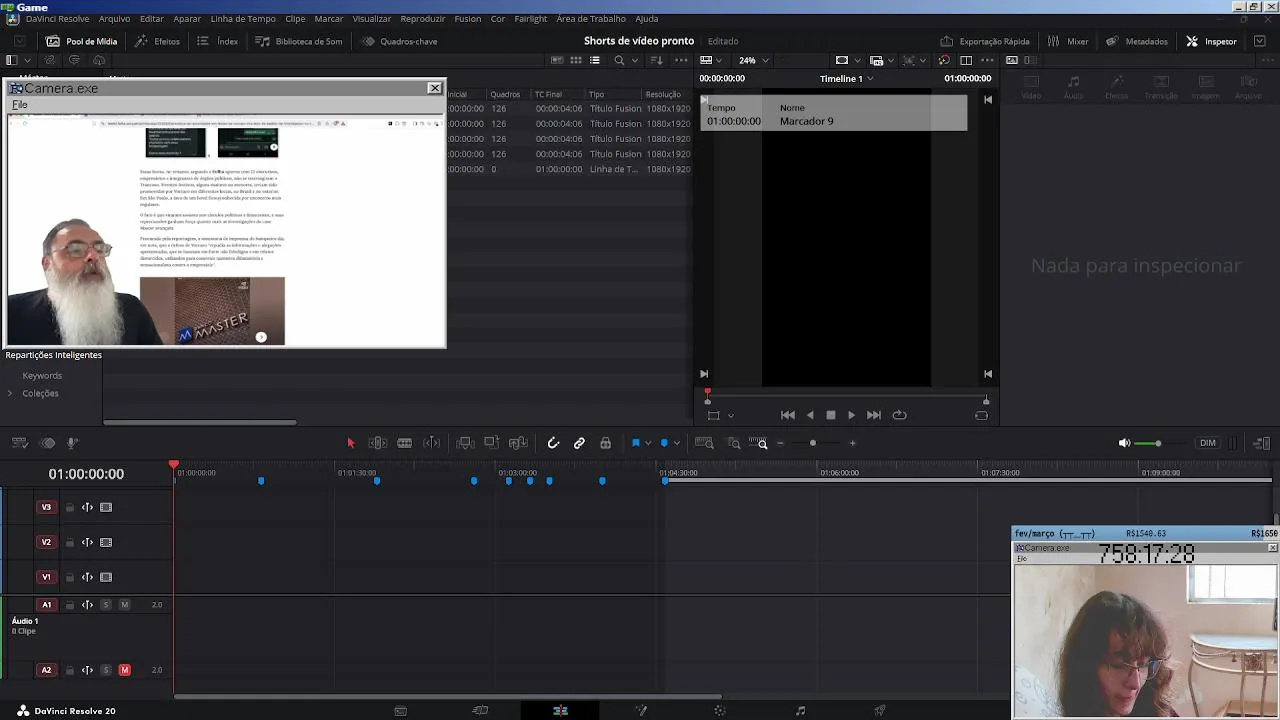
Task: Open viewer zoom 24% dropdown
Action: click(x=753, y=60)
